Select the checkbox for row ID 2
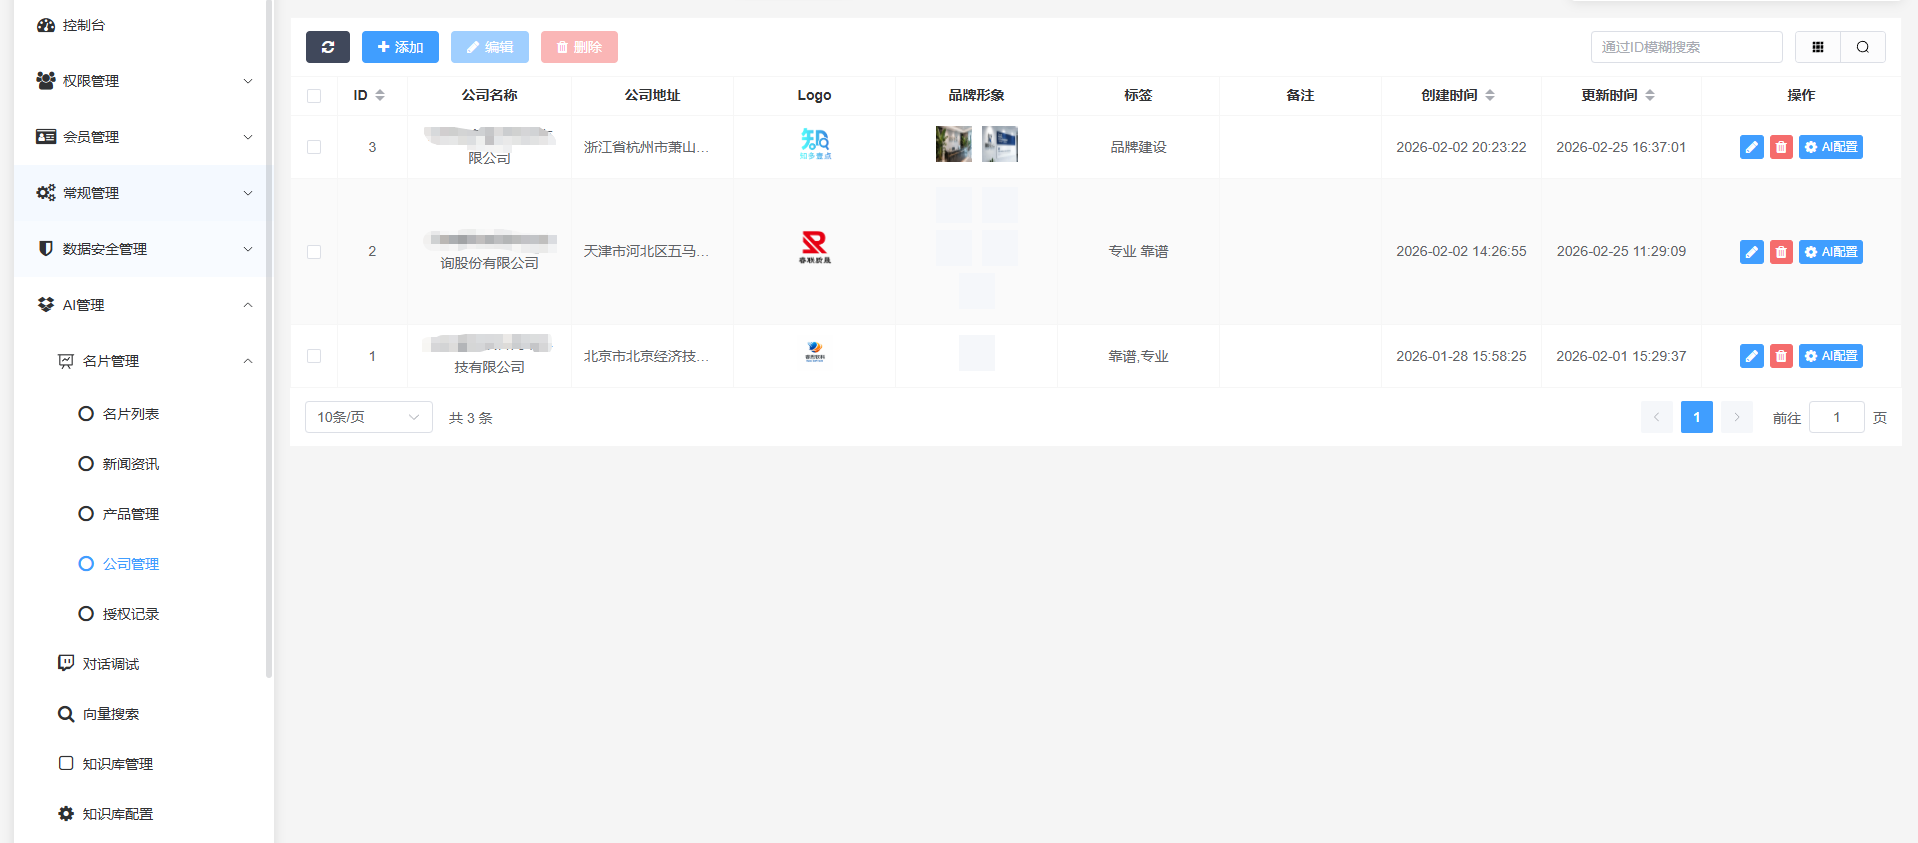1918x843 pixels. point(314,252)
